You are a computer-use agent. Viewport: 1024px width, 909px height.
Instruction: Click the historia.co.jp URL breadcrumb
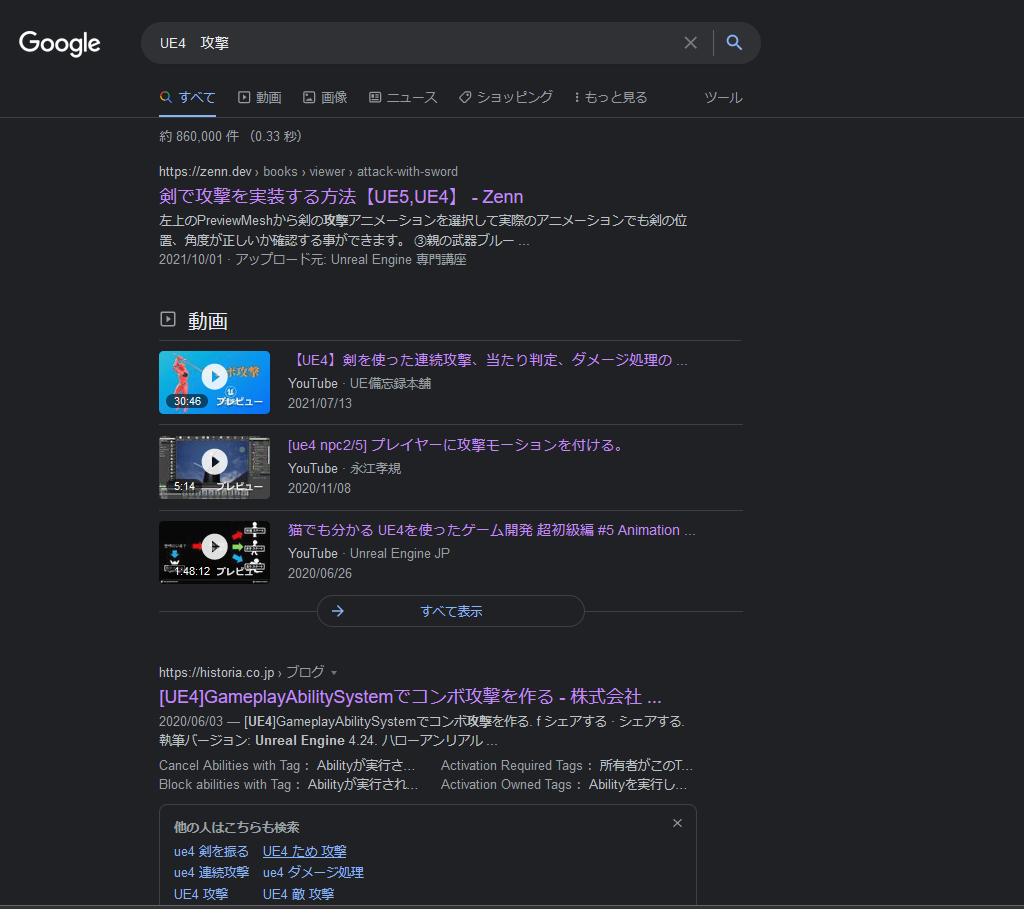(x=242, y=673)
